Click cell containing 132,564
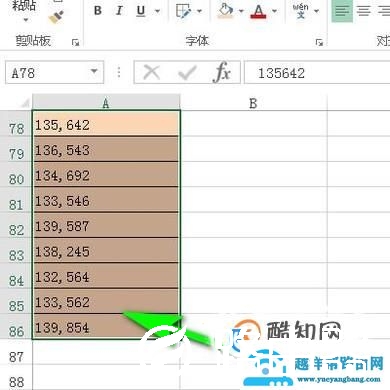Viewport: 390px width, 390px height. [x=106, y=276]
